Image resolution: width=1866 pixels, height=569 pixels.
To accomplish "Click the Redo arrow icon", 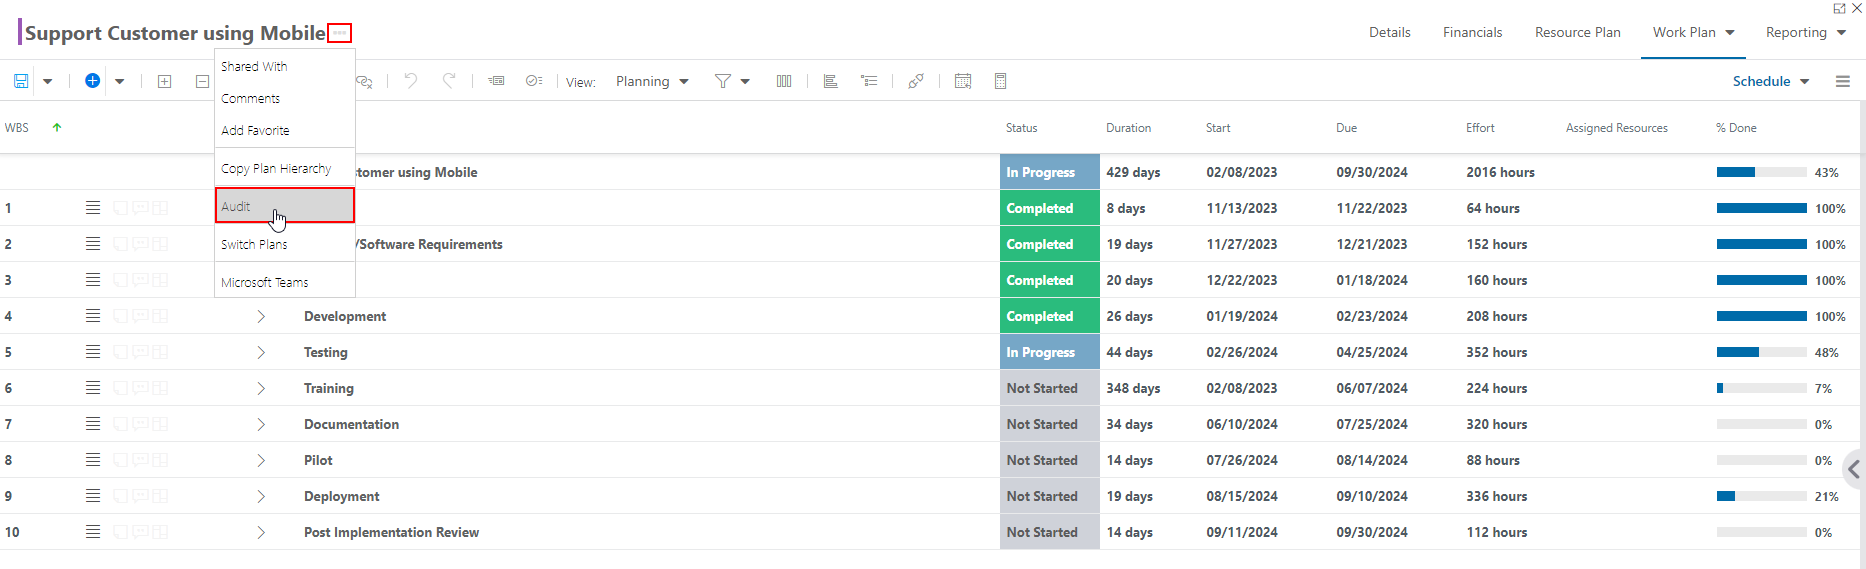I will [x=450, y=81].
